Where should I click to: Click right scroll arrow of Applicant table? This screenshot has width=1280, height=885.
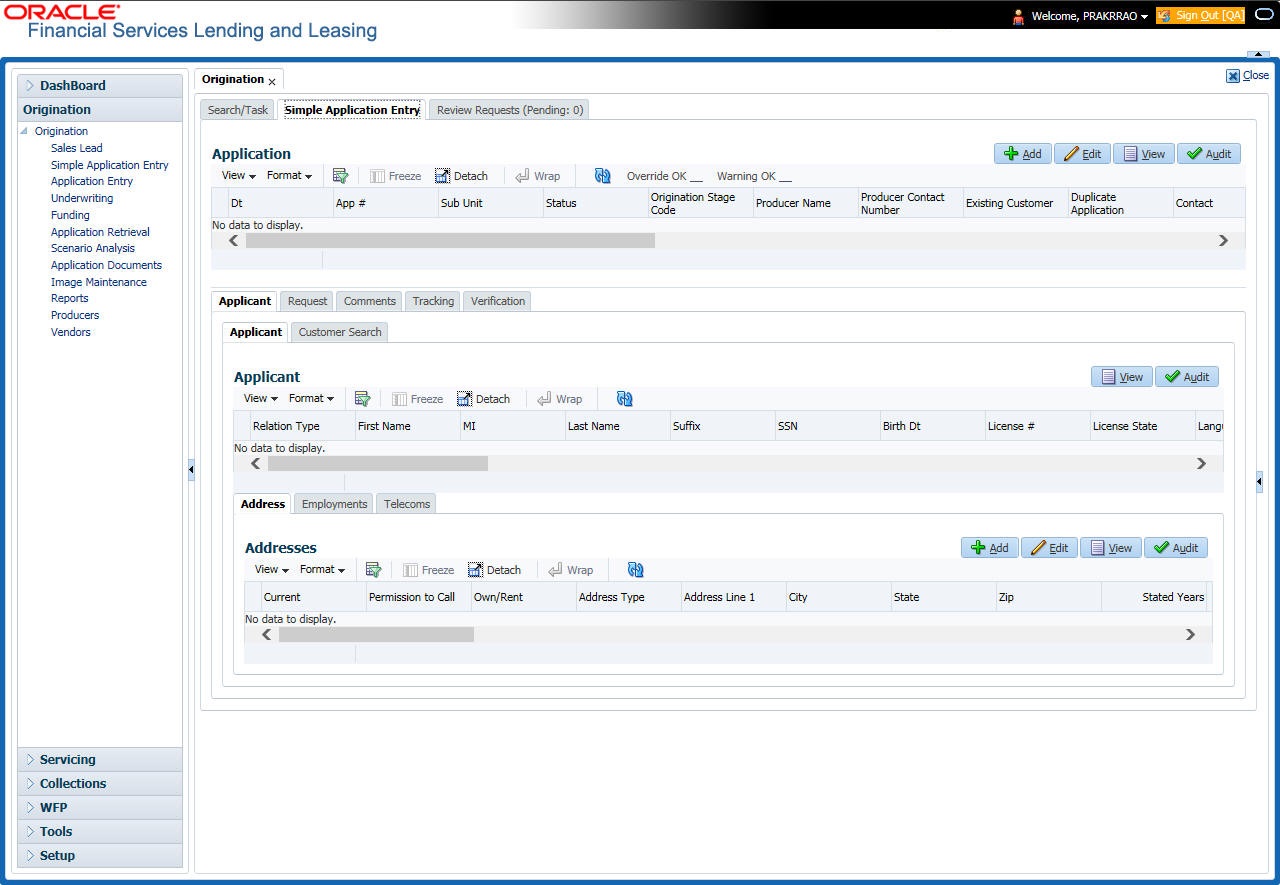click(x=1201, y=464)
